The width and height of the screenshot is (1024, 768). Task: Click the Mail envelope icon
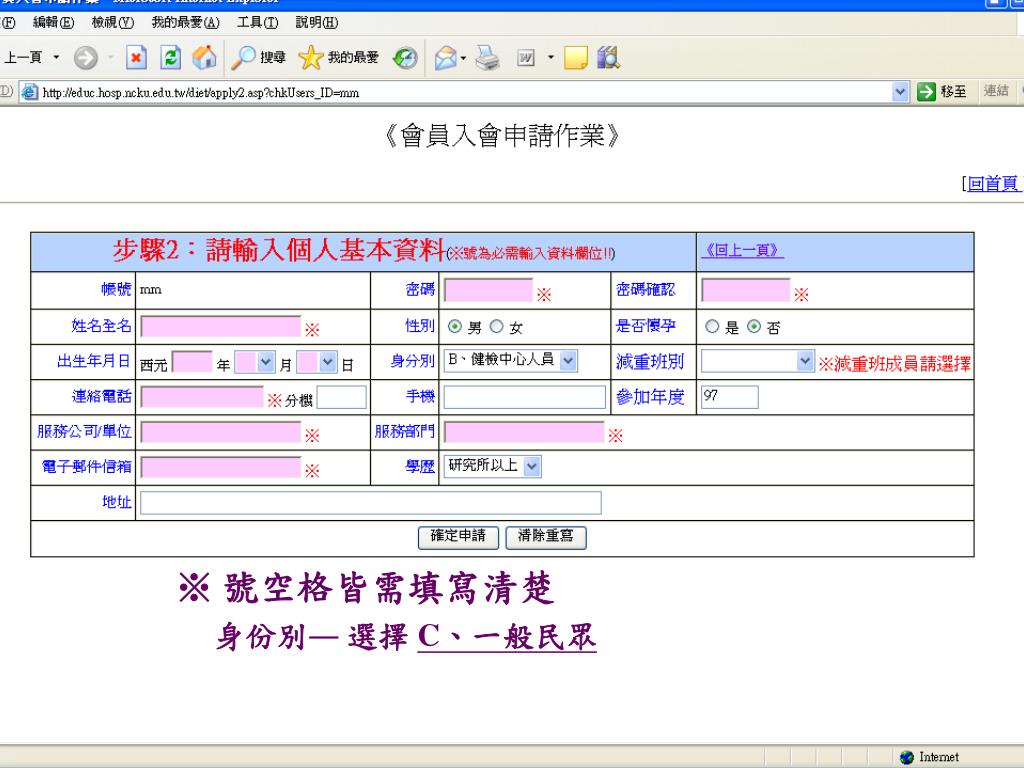click(445, 58)
